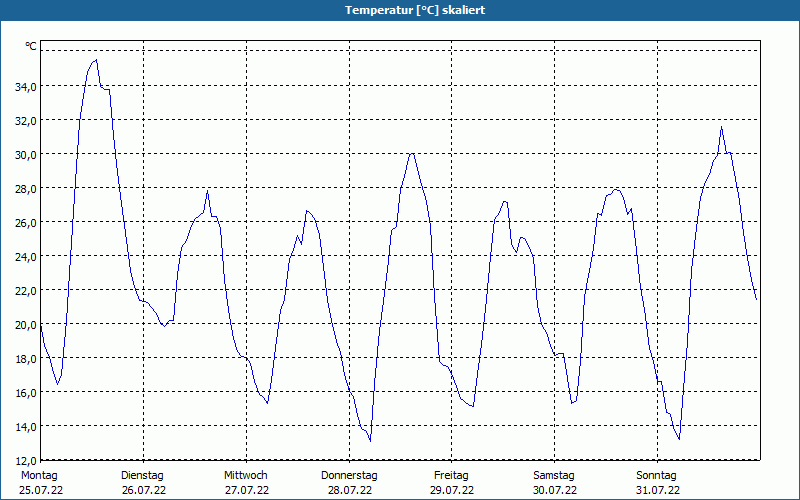The height and width of the screenshot is (500, 800).
Task: Click the Dienstag day label
Action: (142, 476)
